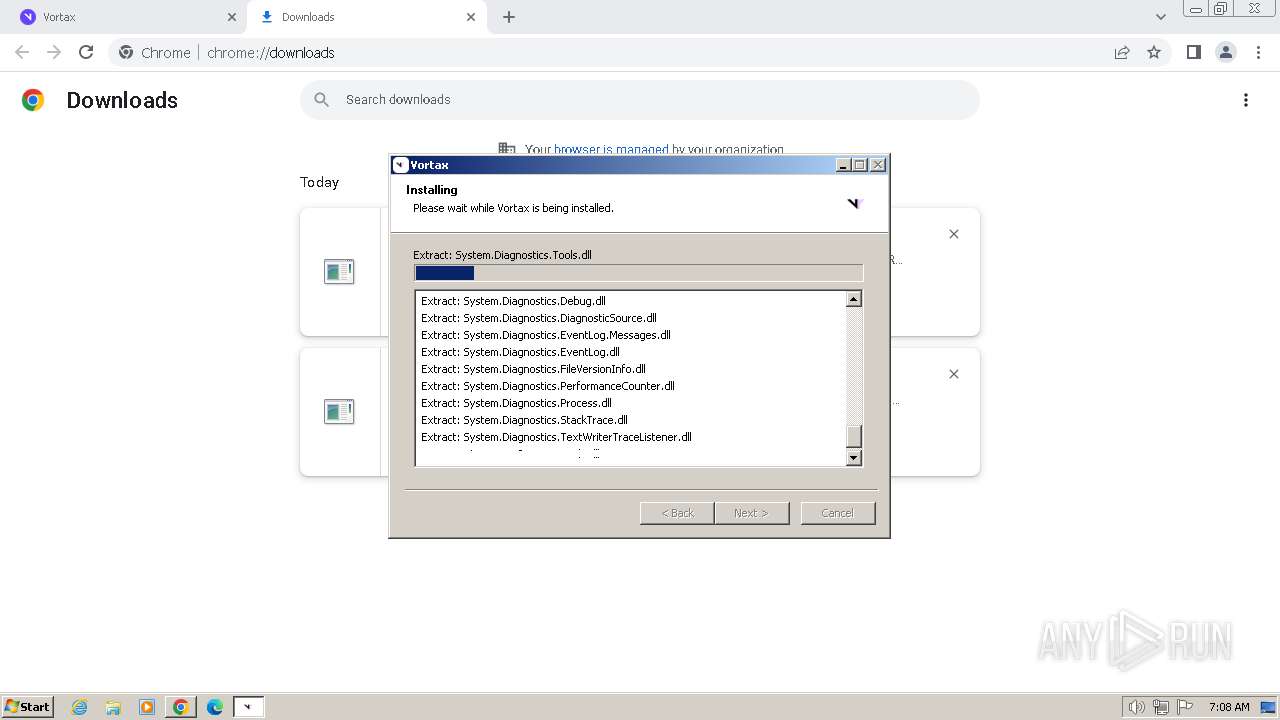The height and width of the screenshot is (720, 1280).
Task: Remove the second download from list
Action: (x=954, y=374)
